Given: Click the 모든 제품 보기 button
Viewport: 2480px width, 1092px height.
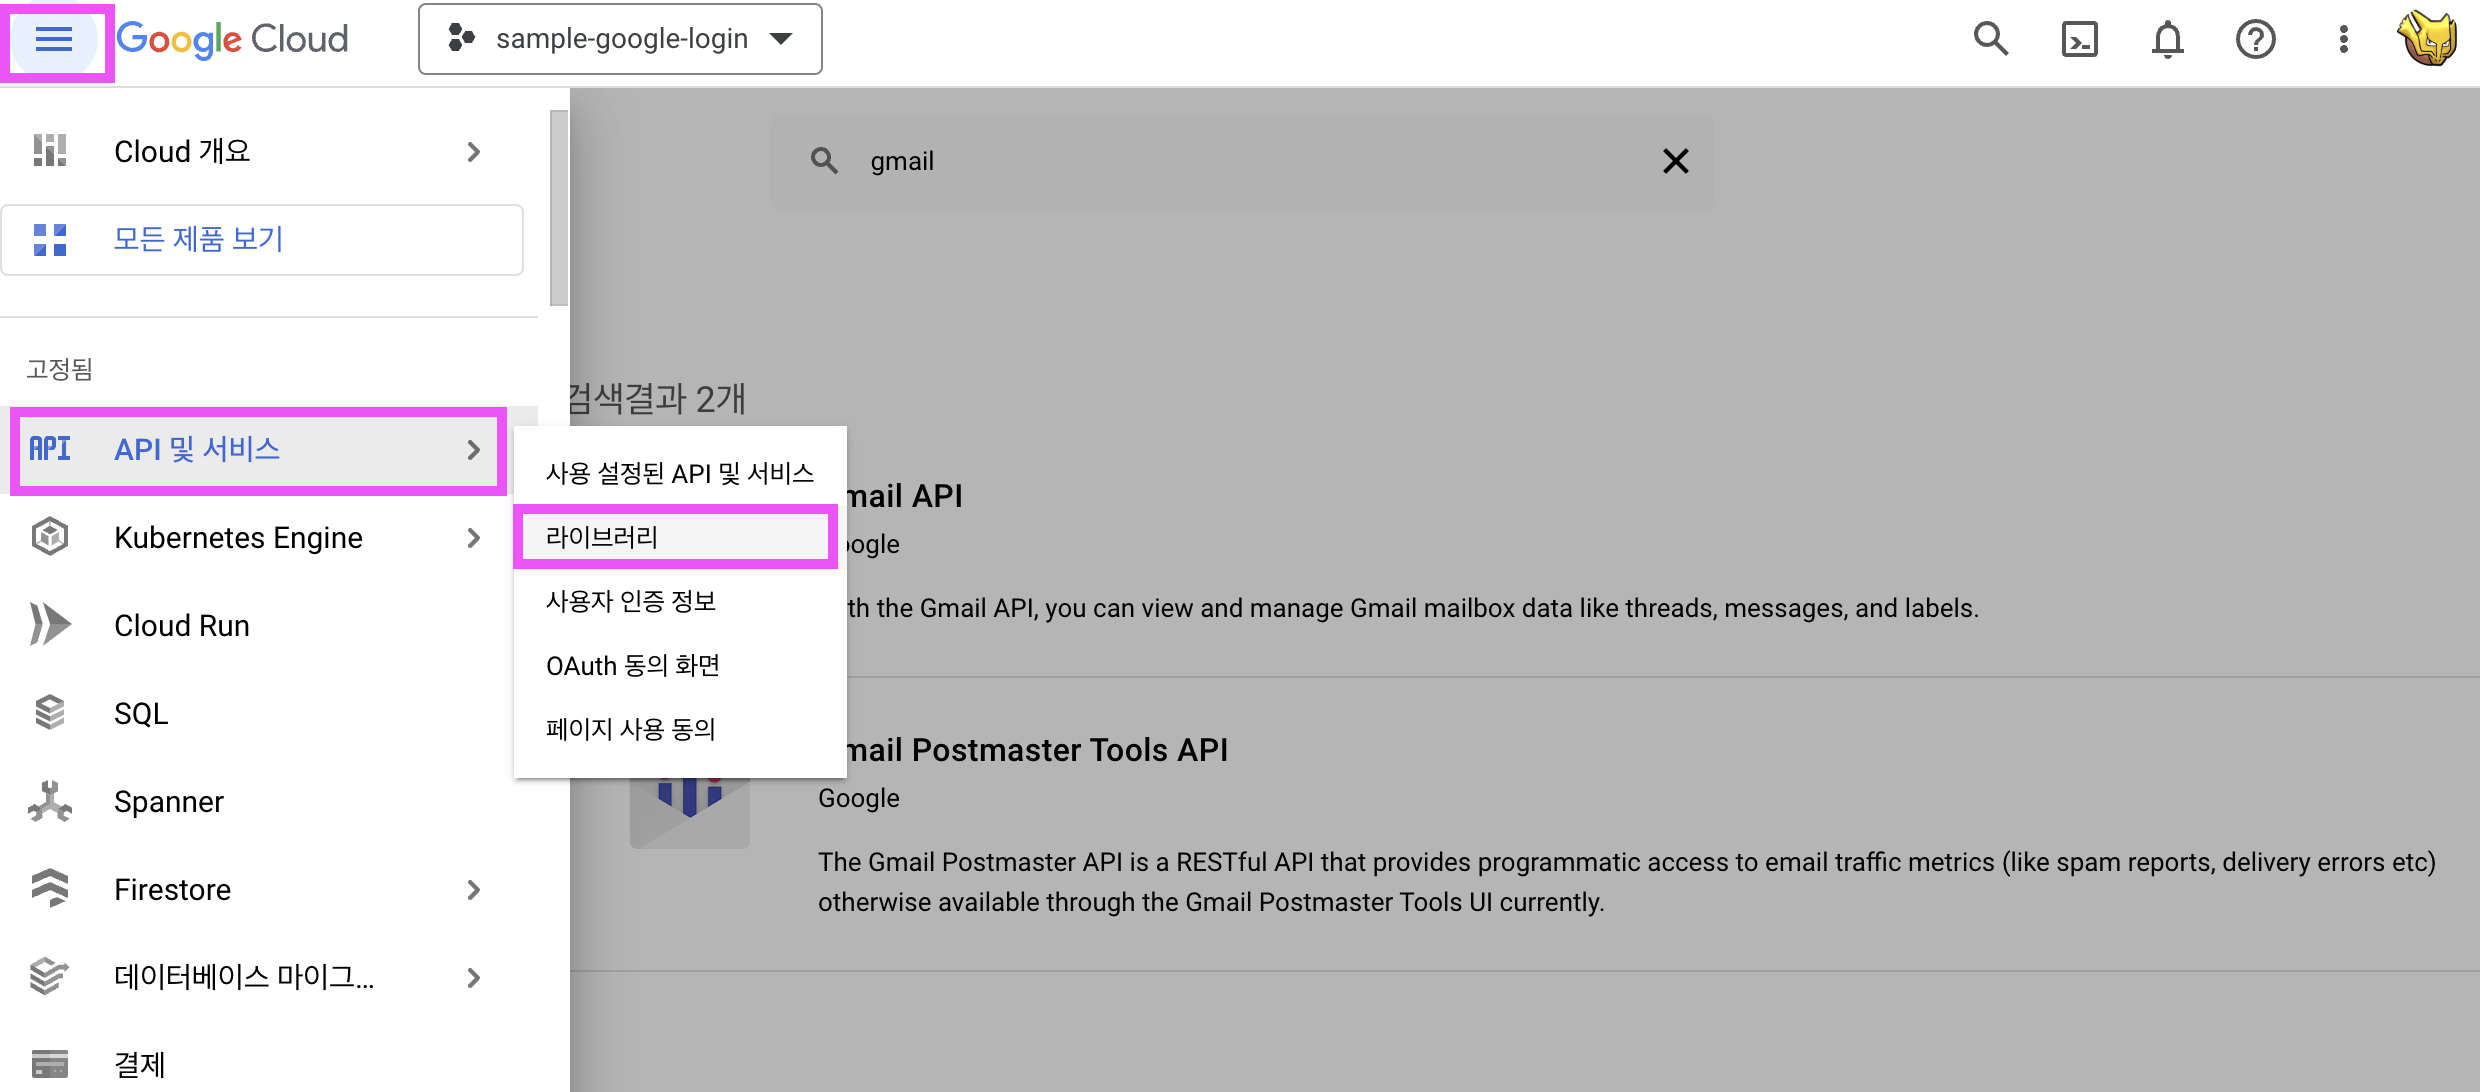Looking at the screenshot, I should [262, 240].
